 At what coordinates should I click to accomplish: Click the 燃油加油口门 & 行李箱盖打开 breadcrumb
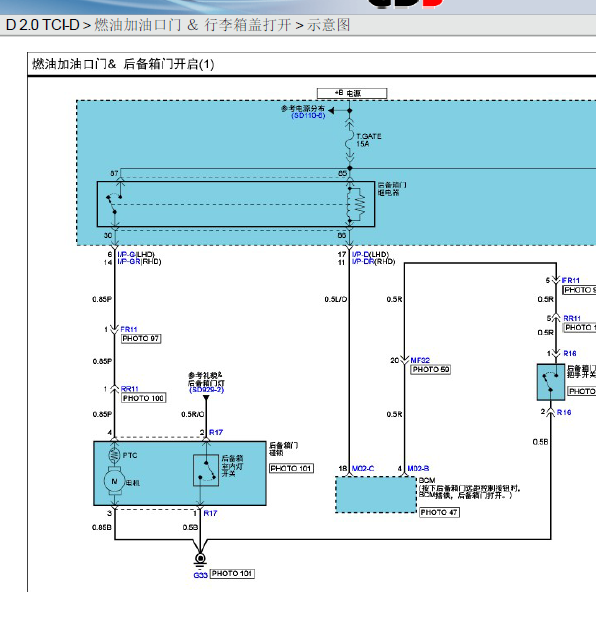click(x=193, y=25)
